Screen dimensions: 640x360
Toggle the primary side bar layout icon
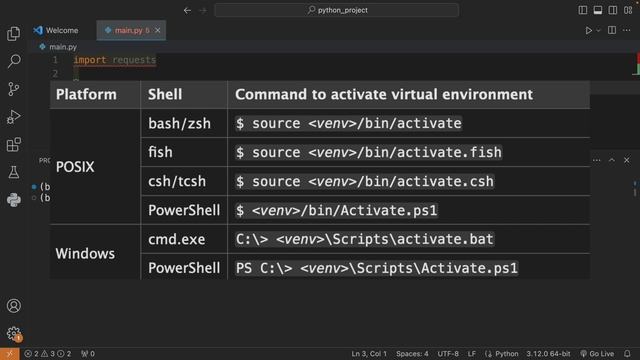[583, 10]
